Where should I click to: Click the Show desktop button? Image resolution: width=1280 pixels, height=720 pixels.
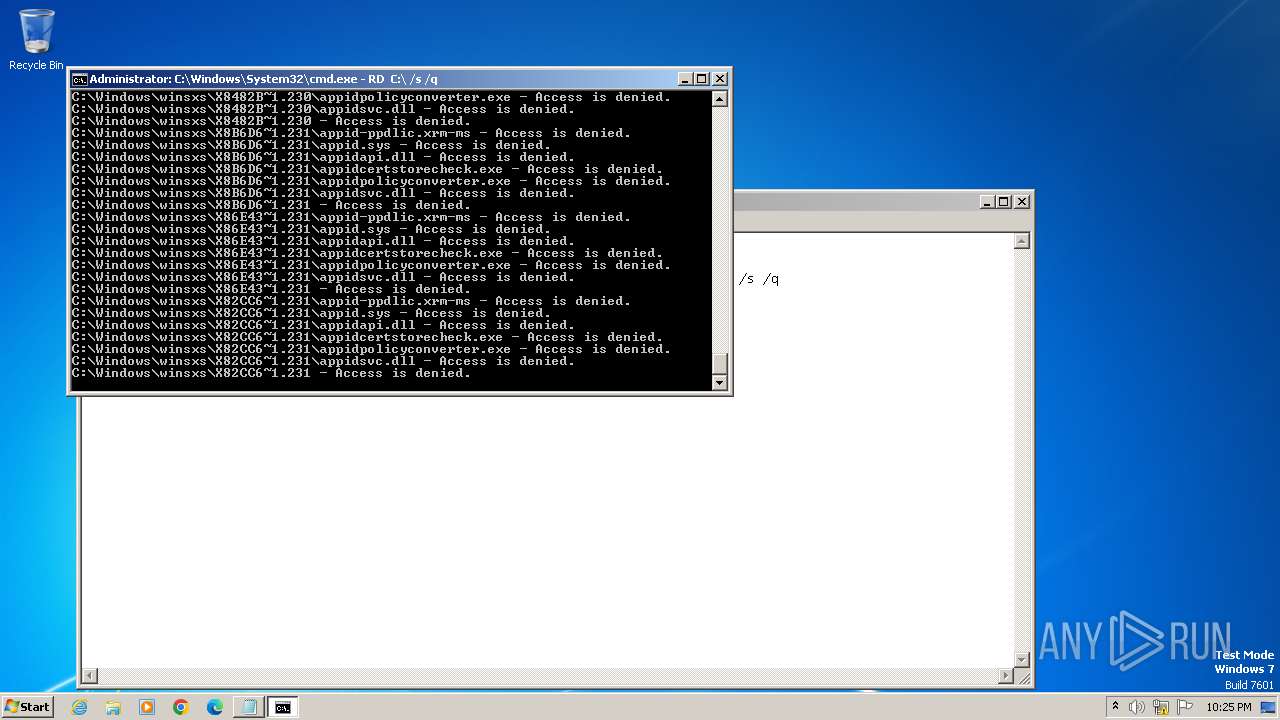click(x=1268, y=707)
